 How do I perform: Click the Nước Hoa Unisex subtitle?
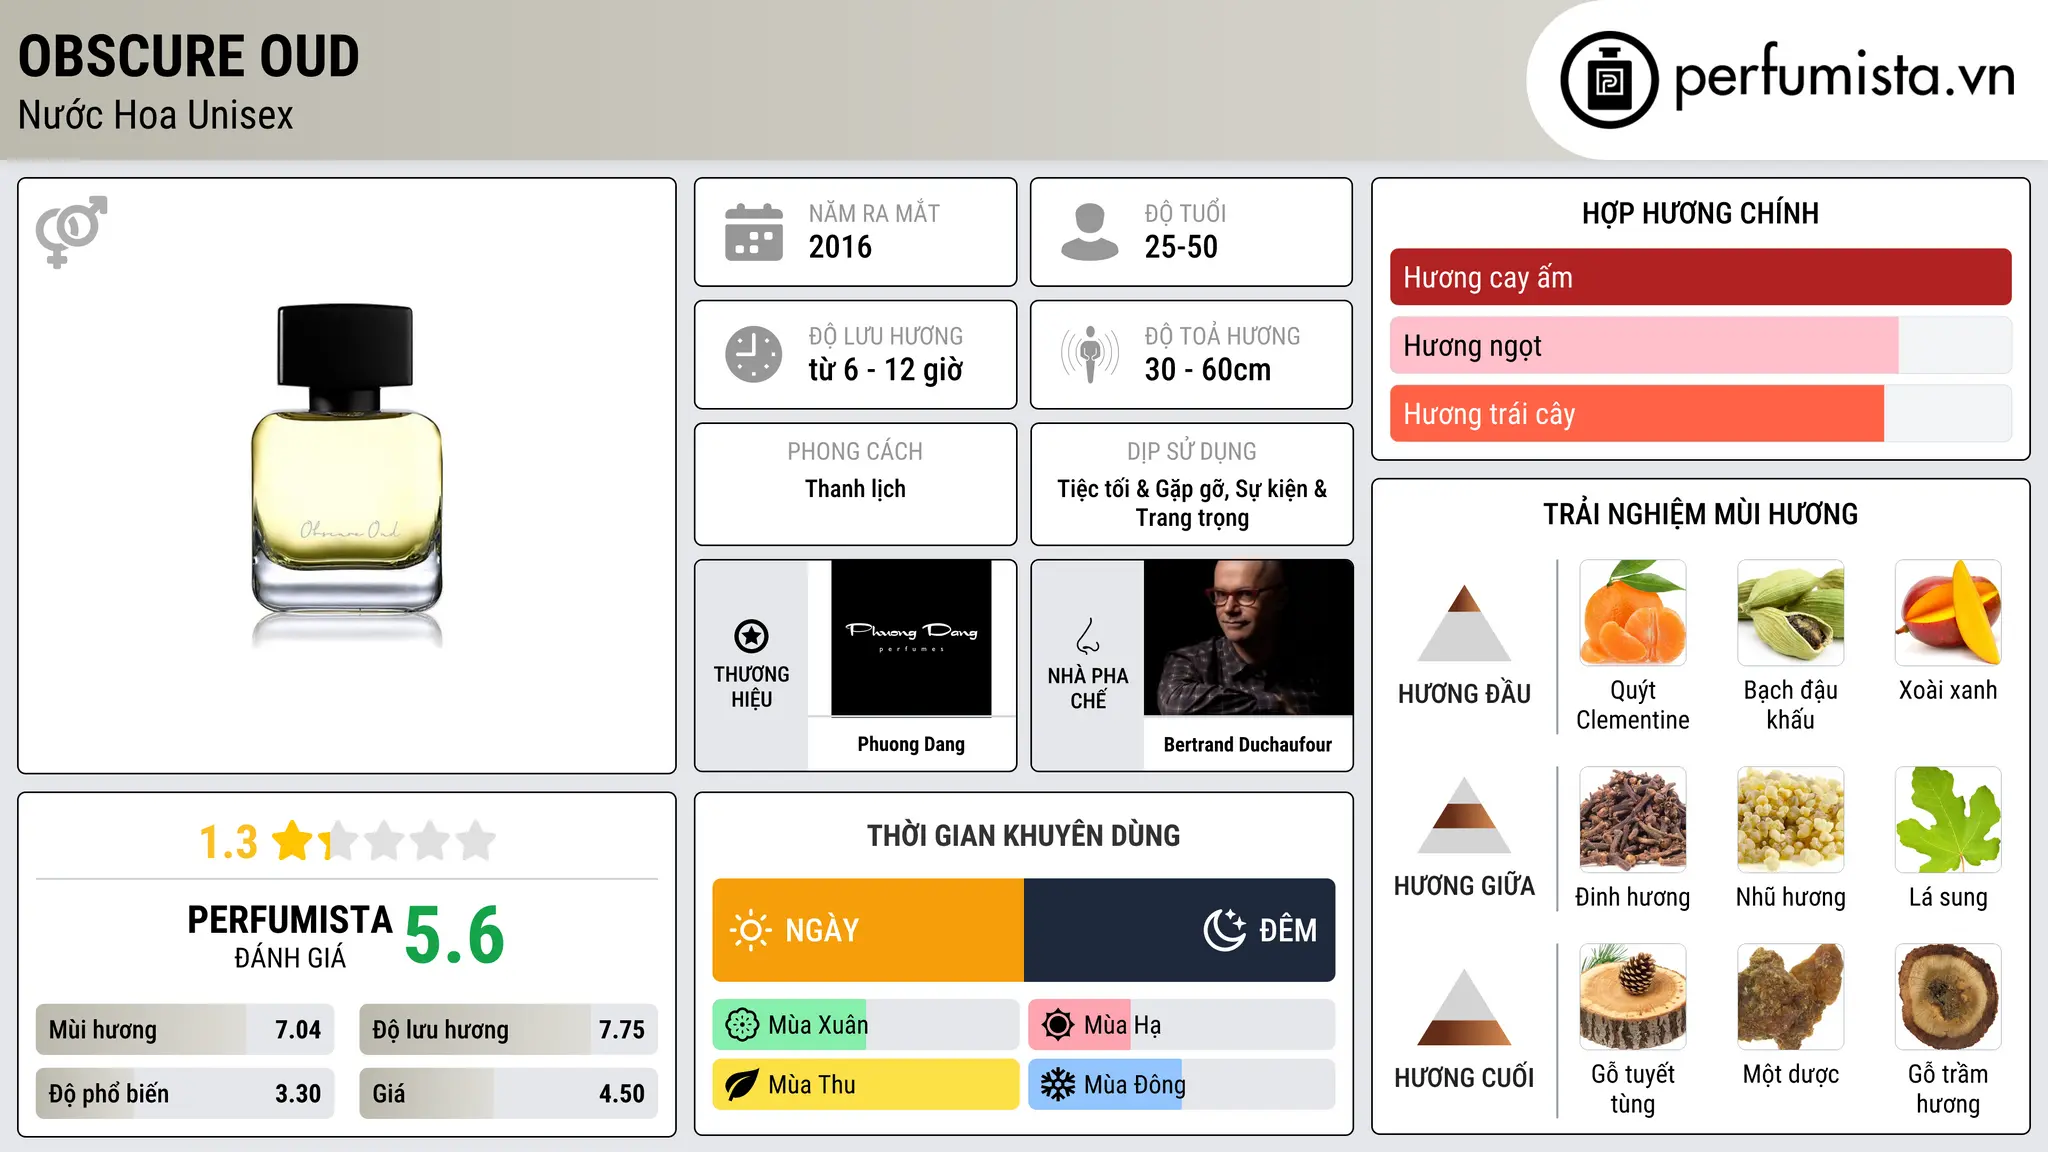point(156,115)
